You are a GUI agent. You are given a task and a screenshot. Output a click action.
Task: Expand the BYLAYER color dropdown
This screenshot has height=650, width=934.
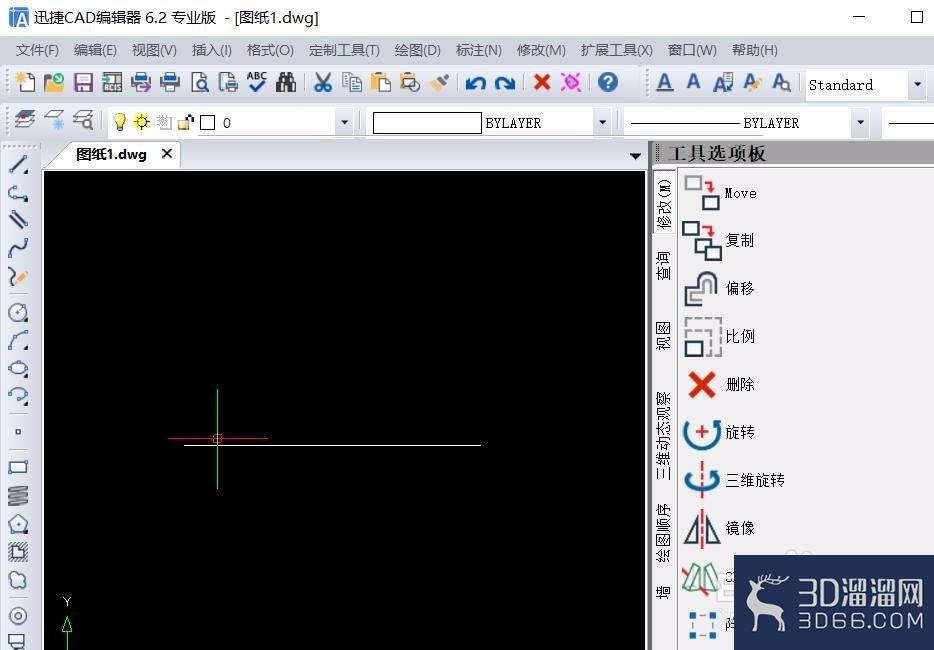602,123
